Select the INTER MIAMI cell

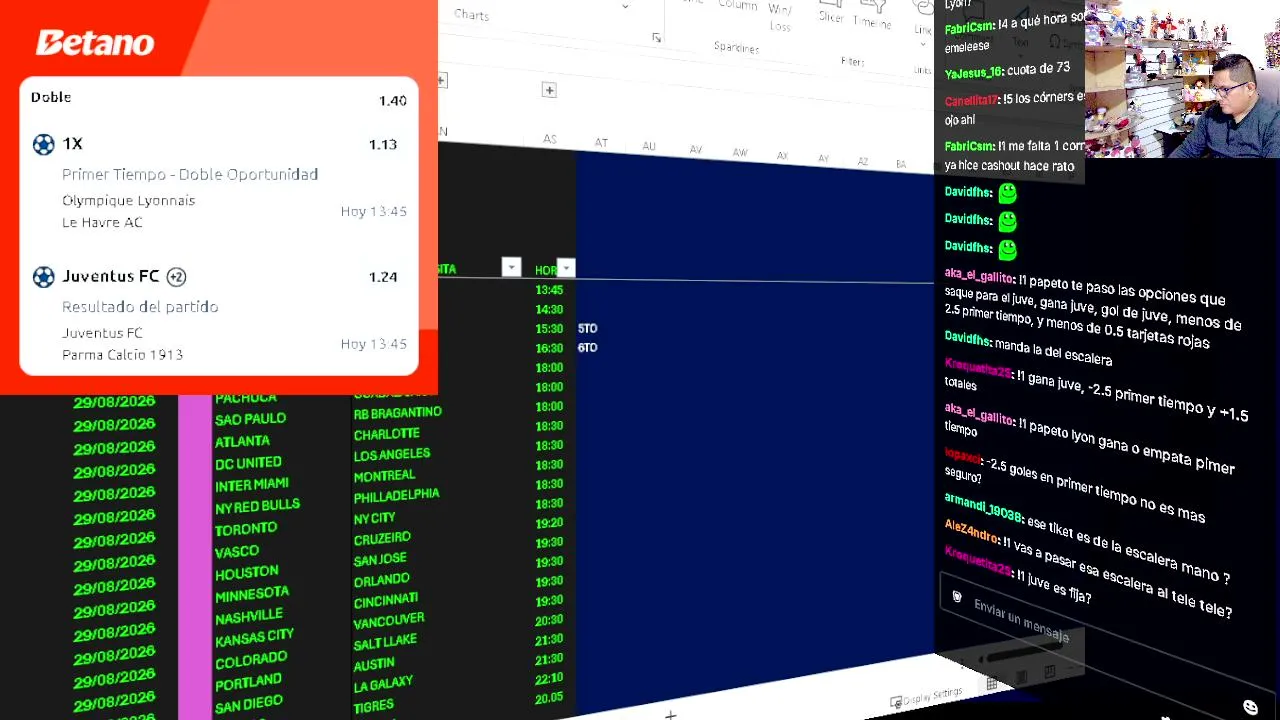pyautogui.click(x=252, y=485)
